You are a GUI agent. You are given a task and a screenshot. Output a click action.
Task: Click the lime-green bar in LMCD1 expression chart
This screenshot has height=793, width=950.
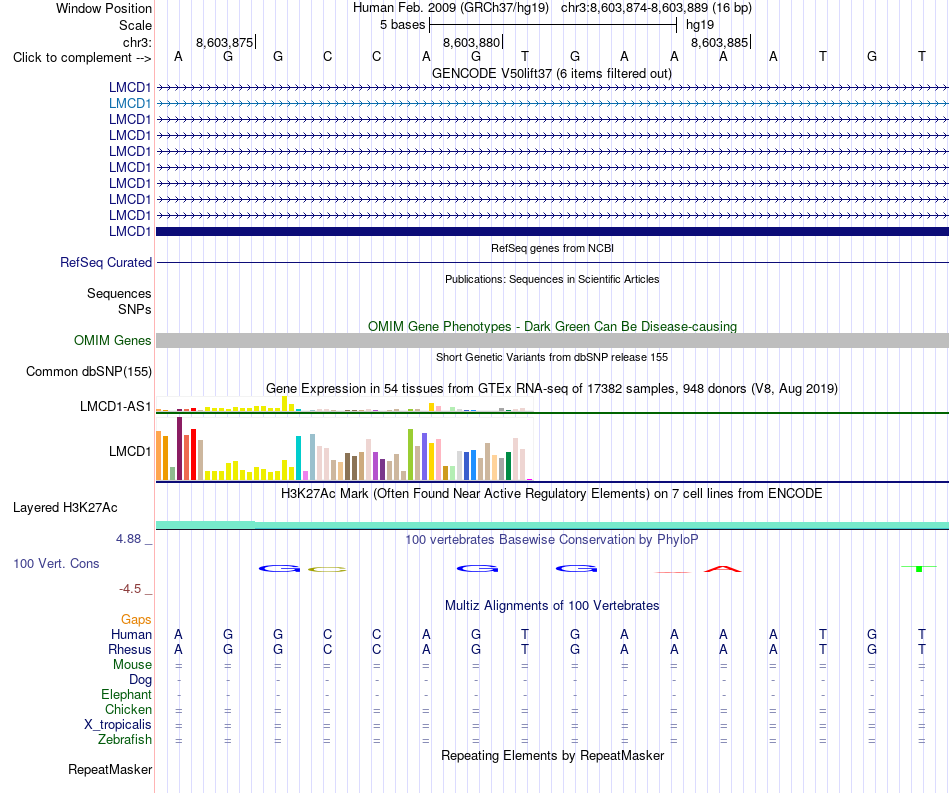[411, 454]
